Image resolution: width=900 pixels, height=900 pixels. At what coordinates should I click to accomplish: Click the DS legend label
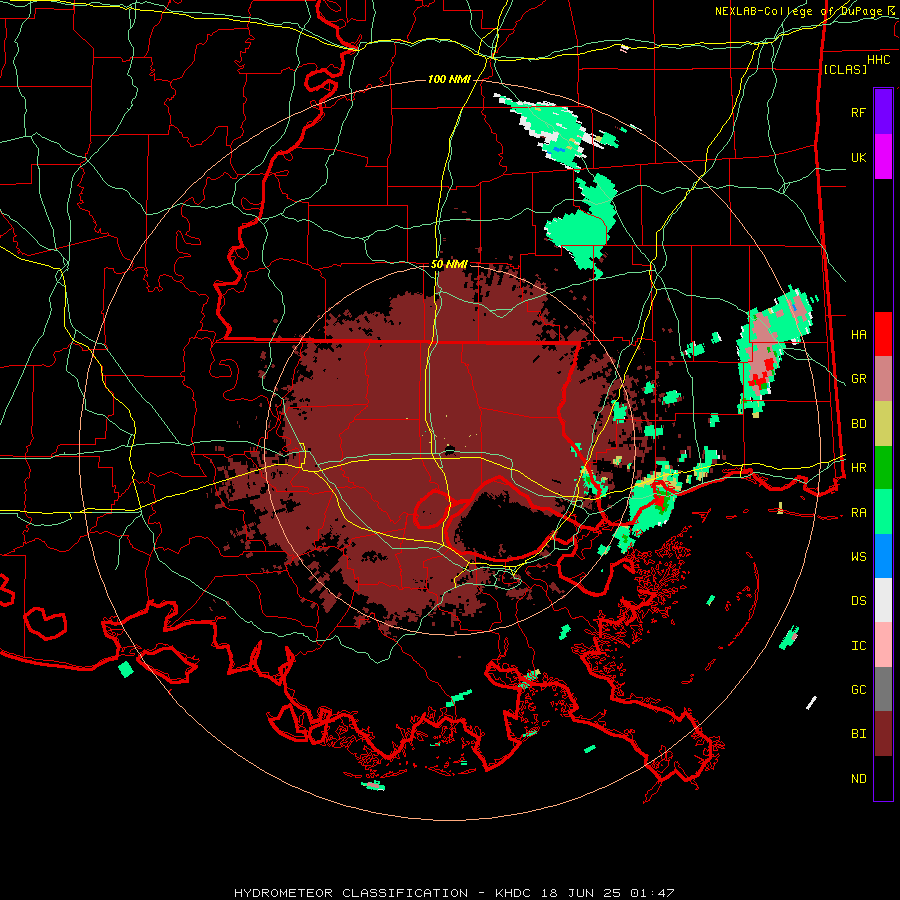point(858,601)
